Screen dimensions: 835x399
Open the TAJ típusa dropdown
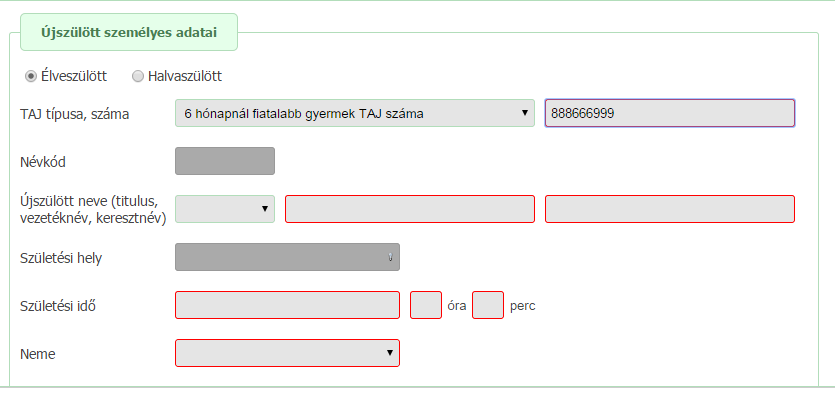pos(355,113)
